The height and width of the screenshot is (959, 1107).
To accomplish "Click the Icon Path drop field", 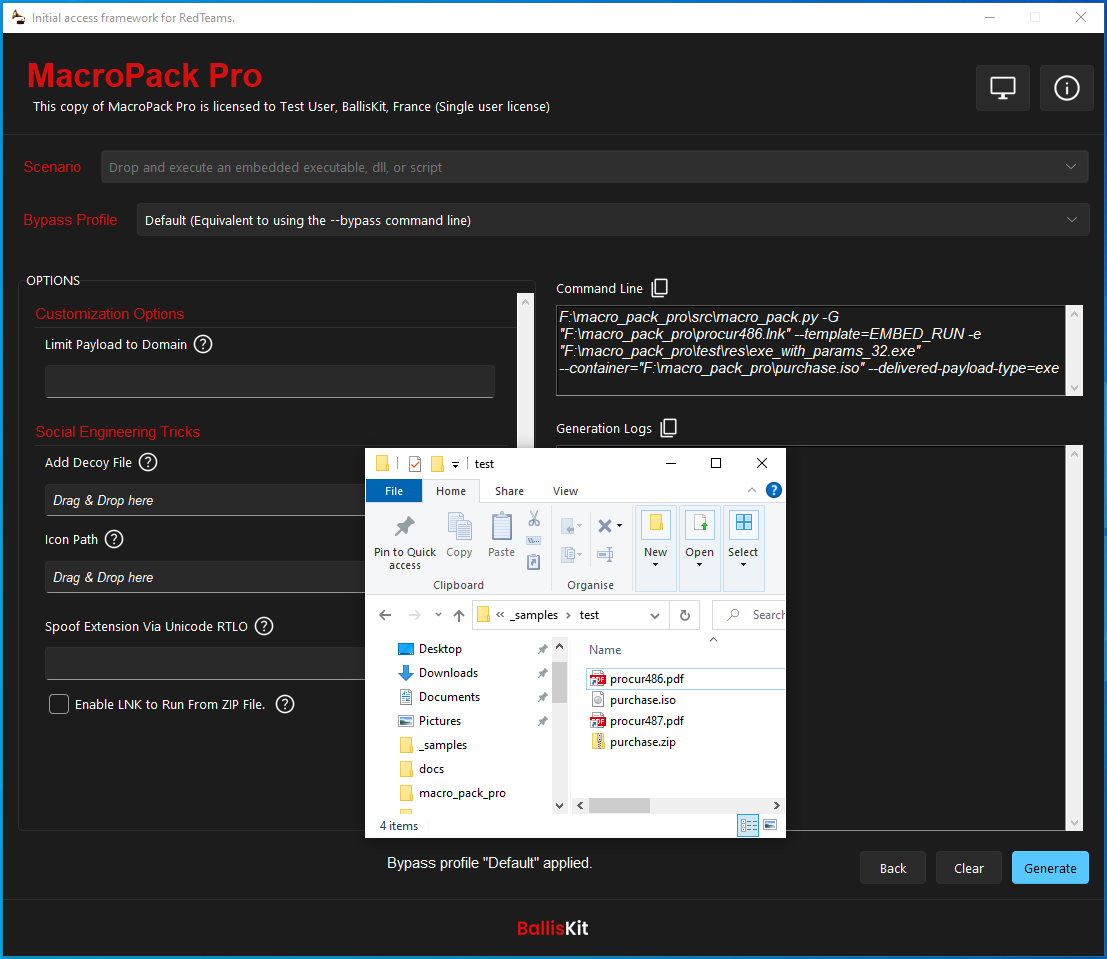I will pyautogui.click(x=205, y=577).
